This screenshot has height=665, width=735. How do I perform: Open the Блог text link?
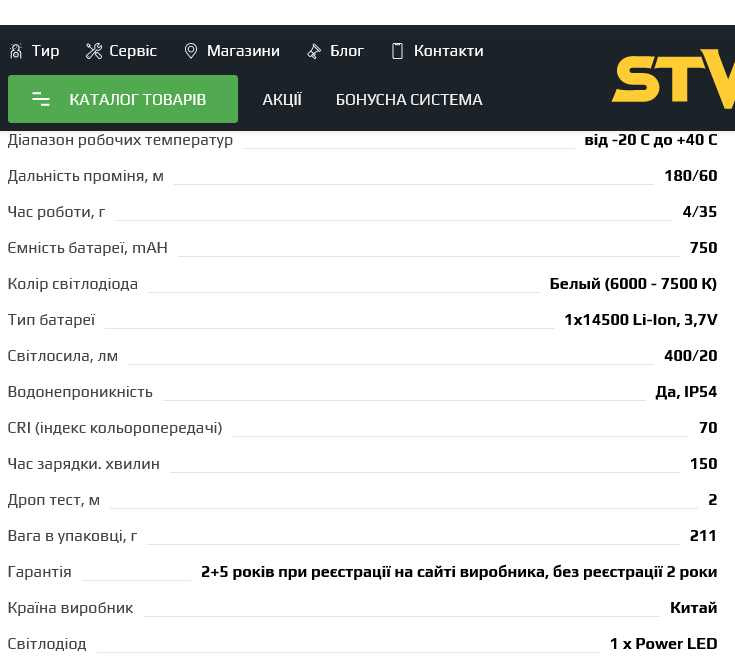[347, 51]
